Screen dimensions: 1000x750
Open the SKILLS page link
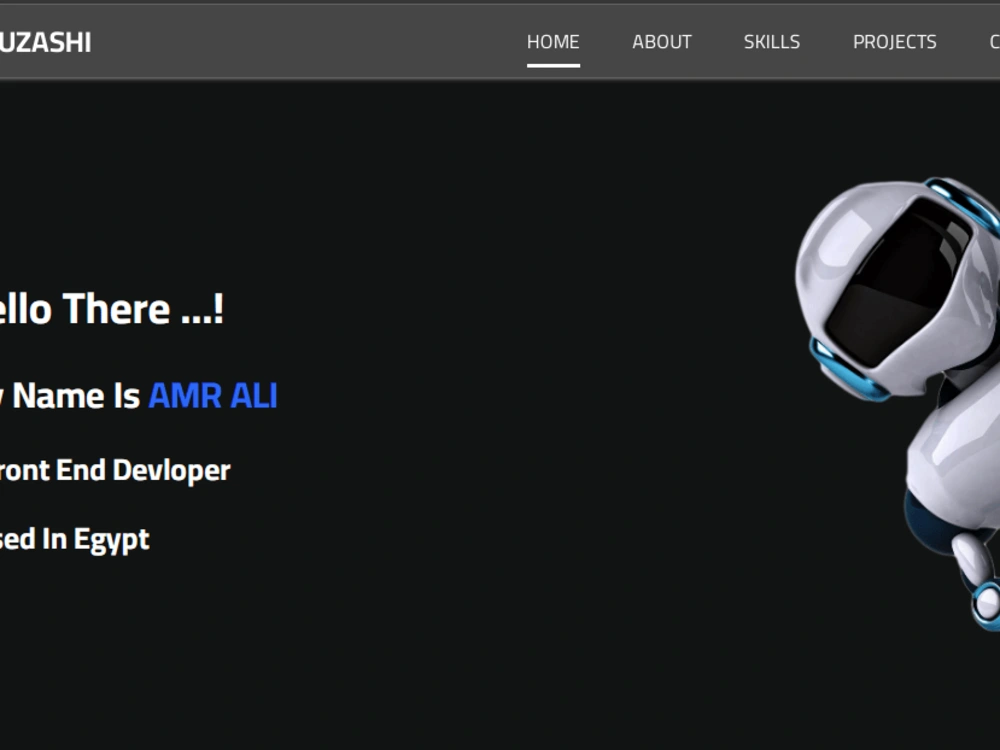771,41
